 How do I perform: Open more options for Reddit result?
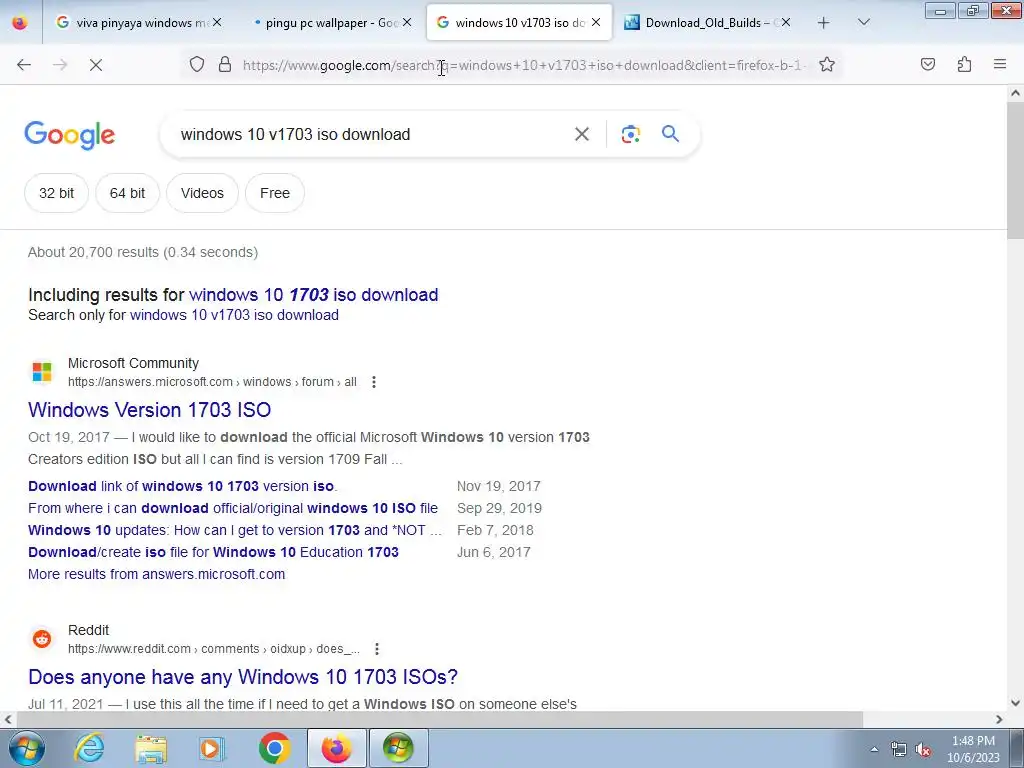377,649
